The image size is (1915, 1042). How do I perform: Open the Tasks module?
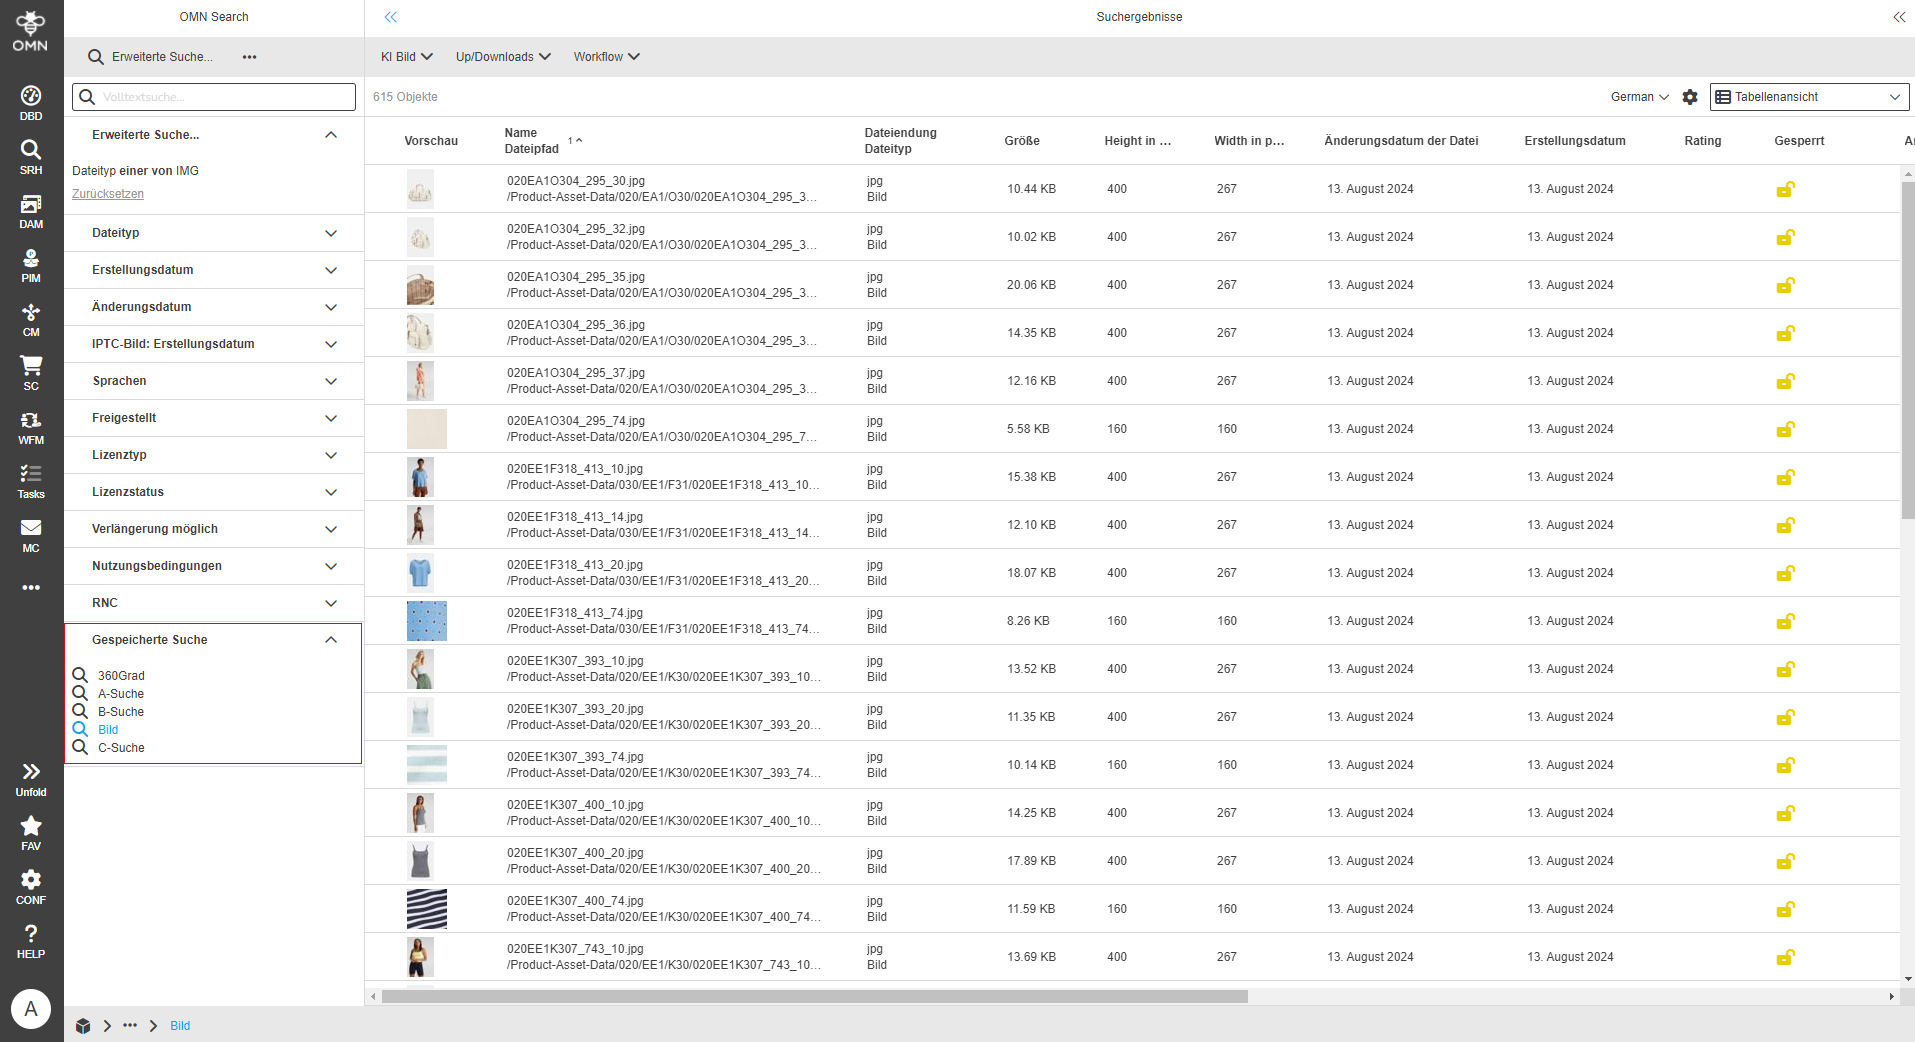tap(30, 478)
